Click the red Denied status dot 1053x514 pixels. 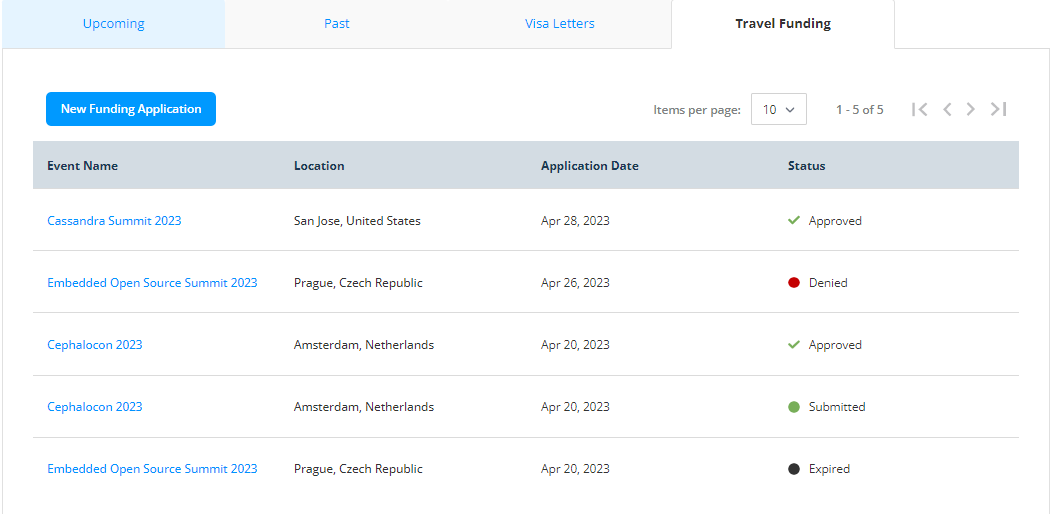[794, 283]
